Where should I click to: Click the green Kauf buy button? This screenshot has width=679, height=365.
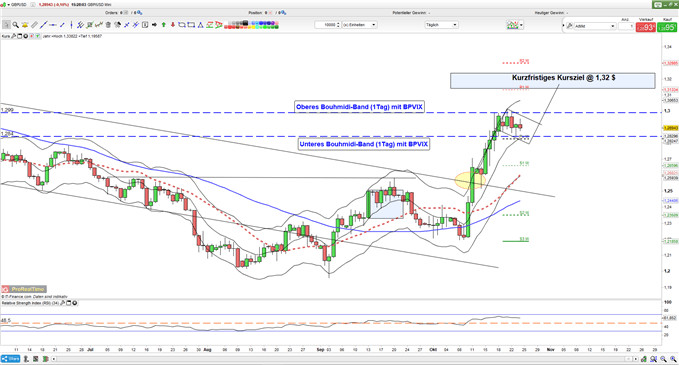(667, 27)
